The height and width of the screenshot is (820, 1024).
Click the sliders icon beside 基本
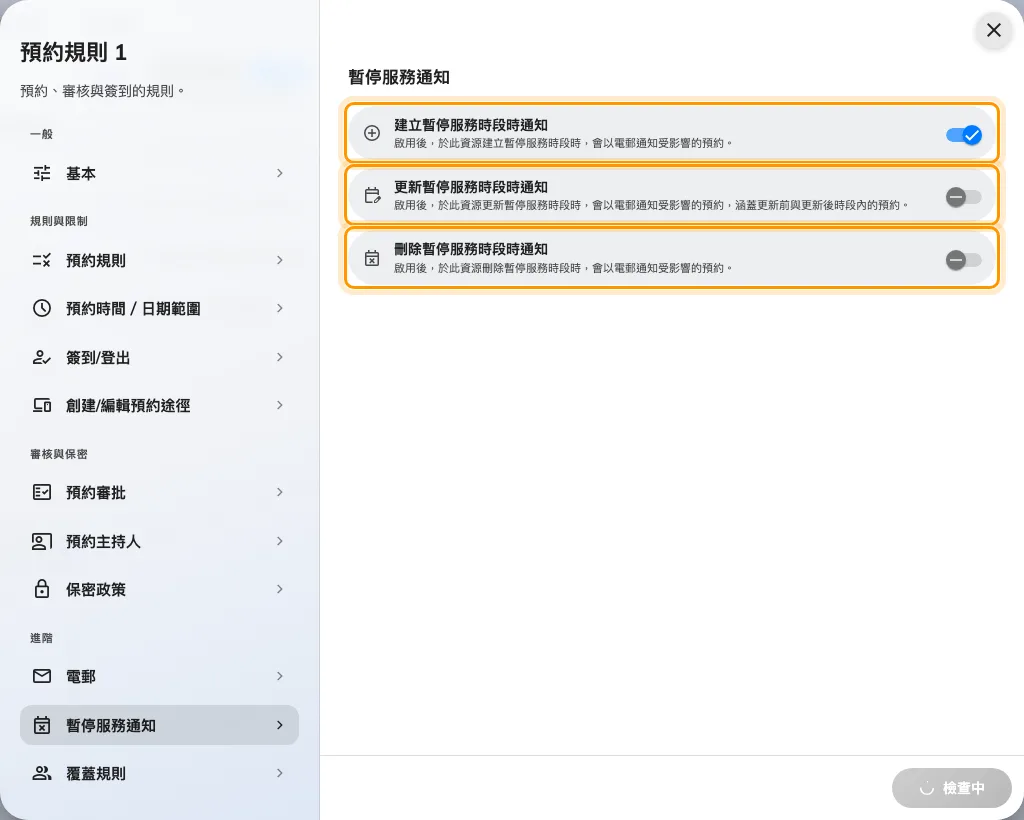coord(42,173)
